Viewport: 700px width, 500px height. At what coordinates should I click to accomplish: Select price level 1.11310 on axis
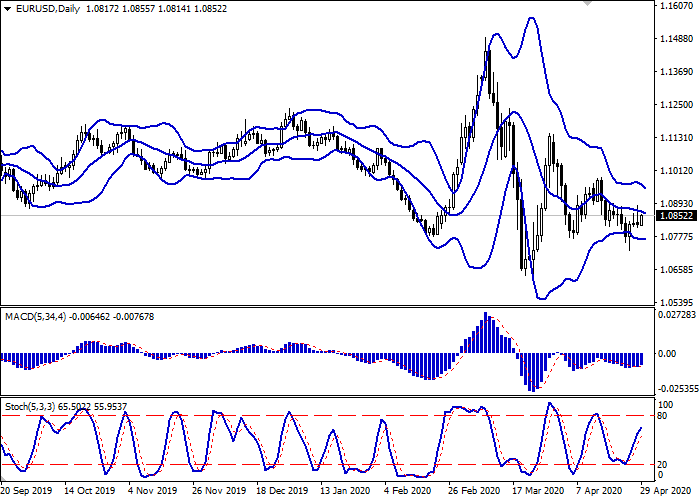677,138
